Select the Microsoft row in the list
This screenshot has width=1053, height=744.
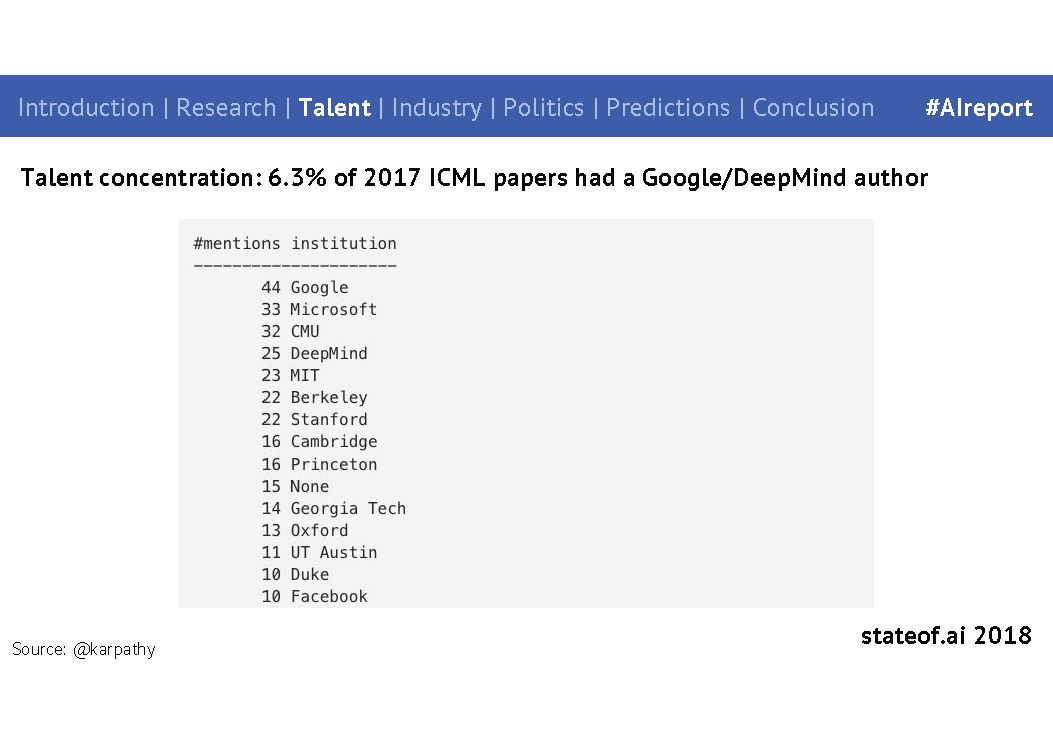(x=319, y=310)
